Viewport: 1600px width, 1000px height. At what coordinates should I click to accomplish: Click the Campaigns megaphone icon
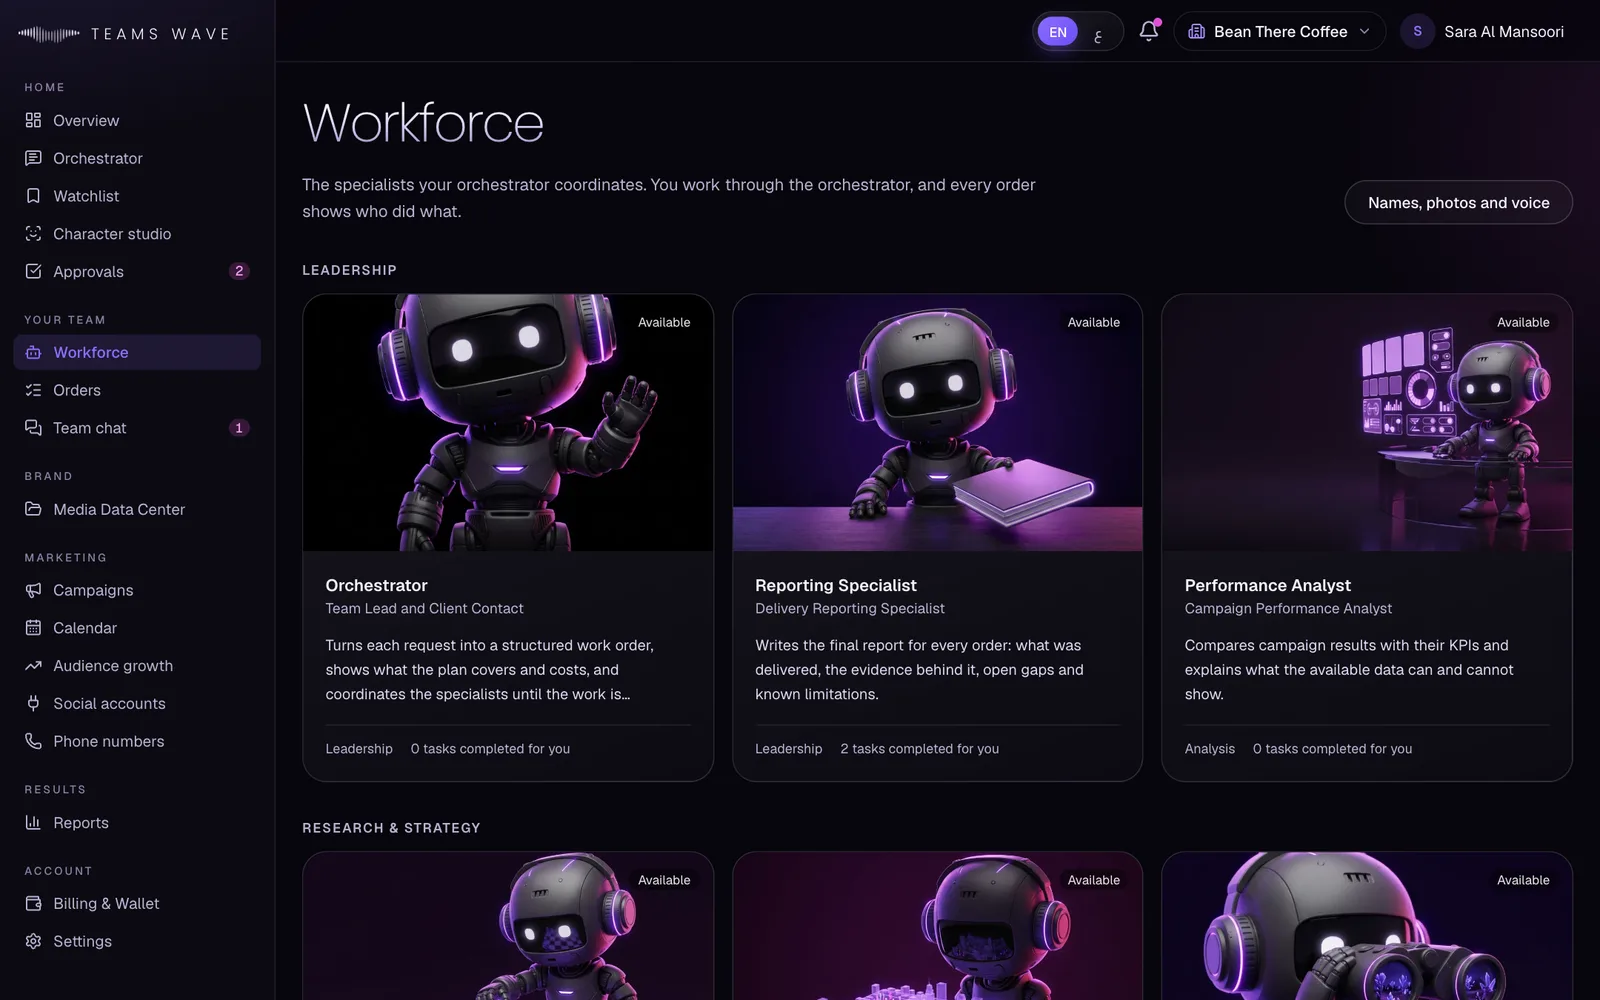pyautogui.click(x=33, y=590)
